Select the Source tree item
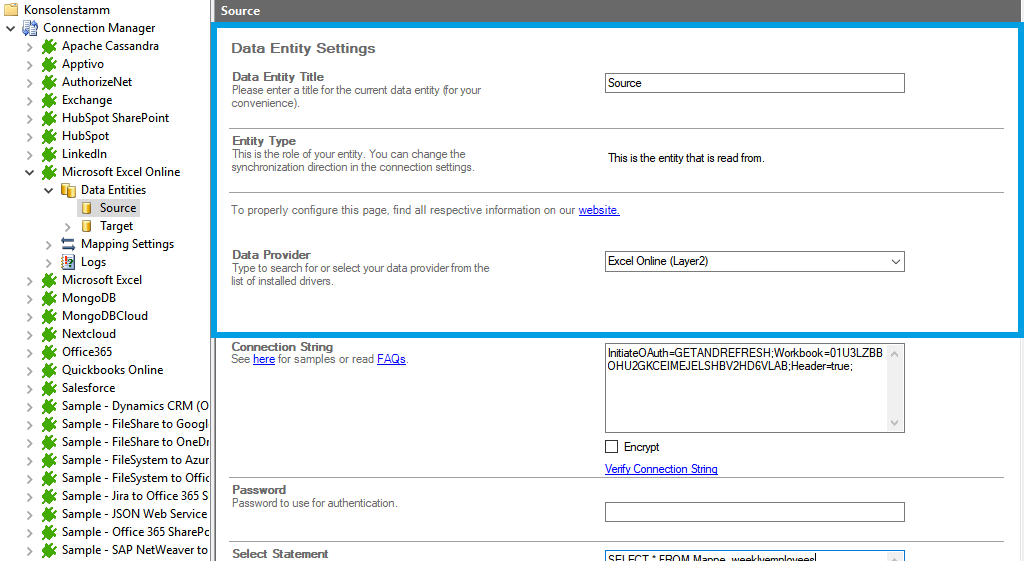 (117, 208)
